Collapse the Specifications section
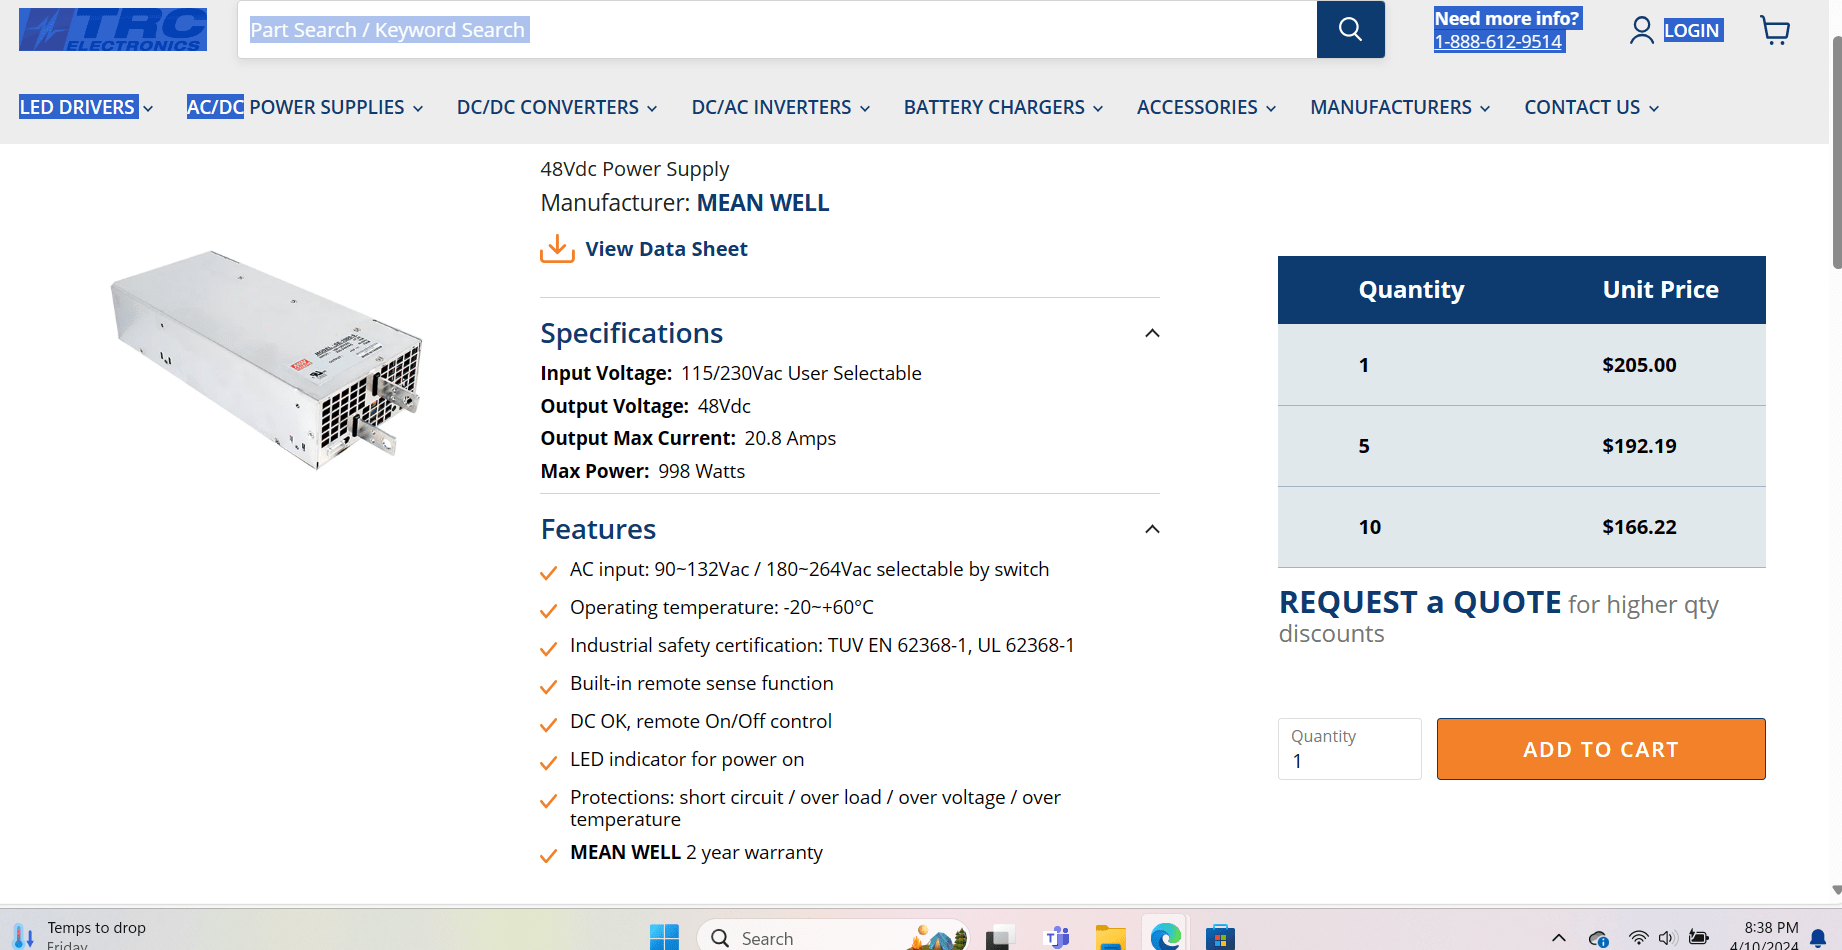The image size is (1842, 950). pos(1152,333)
